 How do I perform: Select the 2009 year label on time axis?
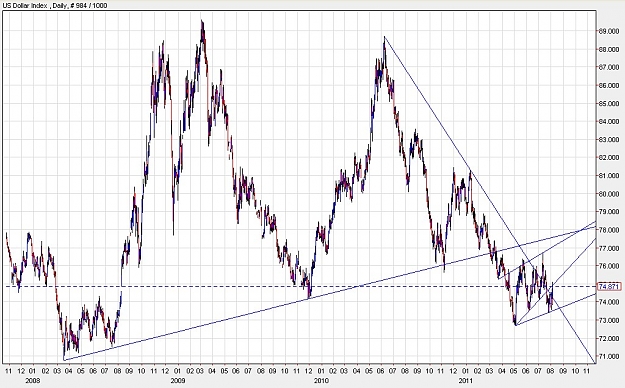(x=178, y=380)
